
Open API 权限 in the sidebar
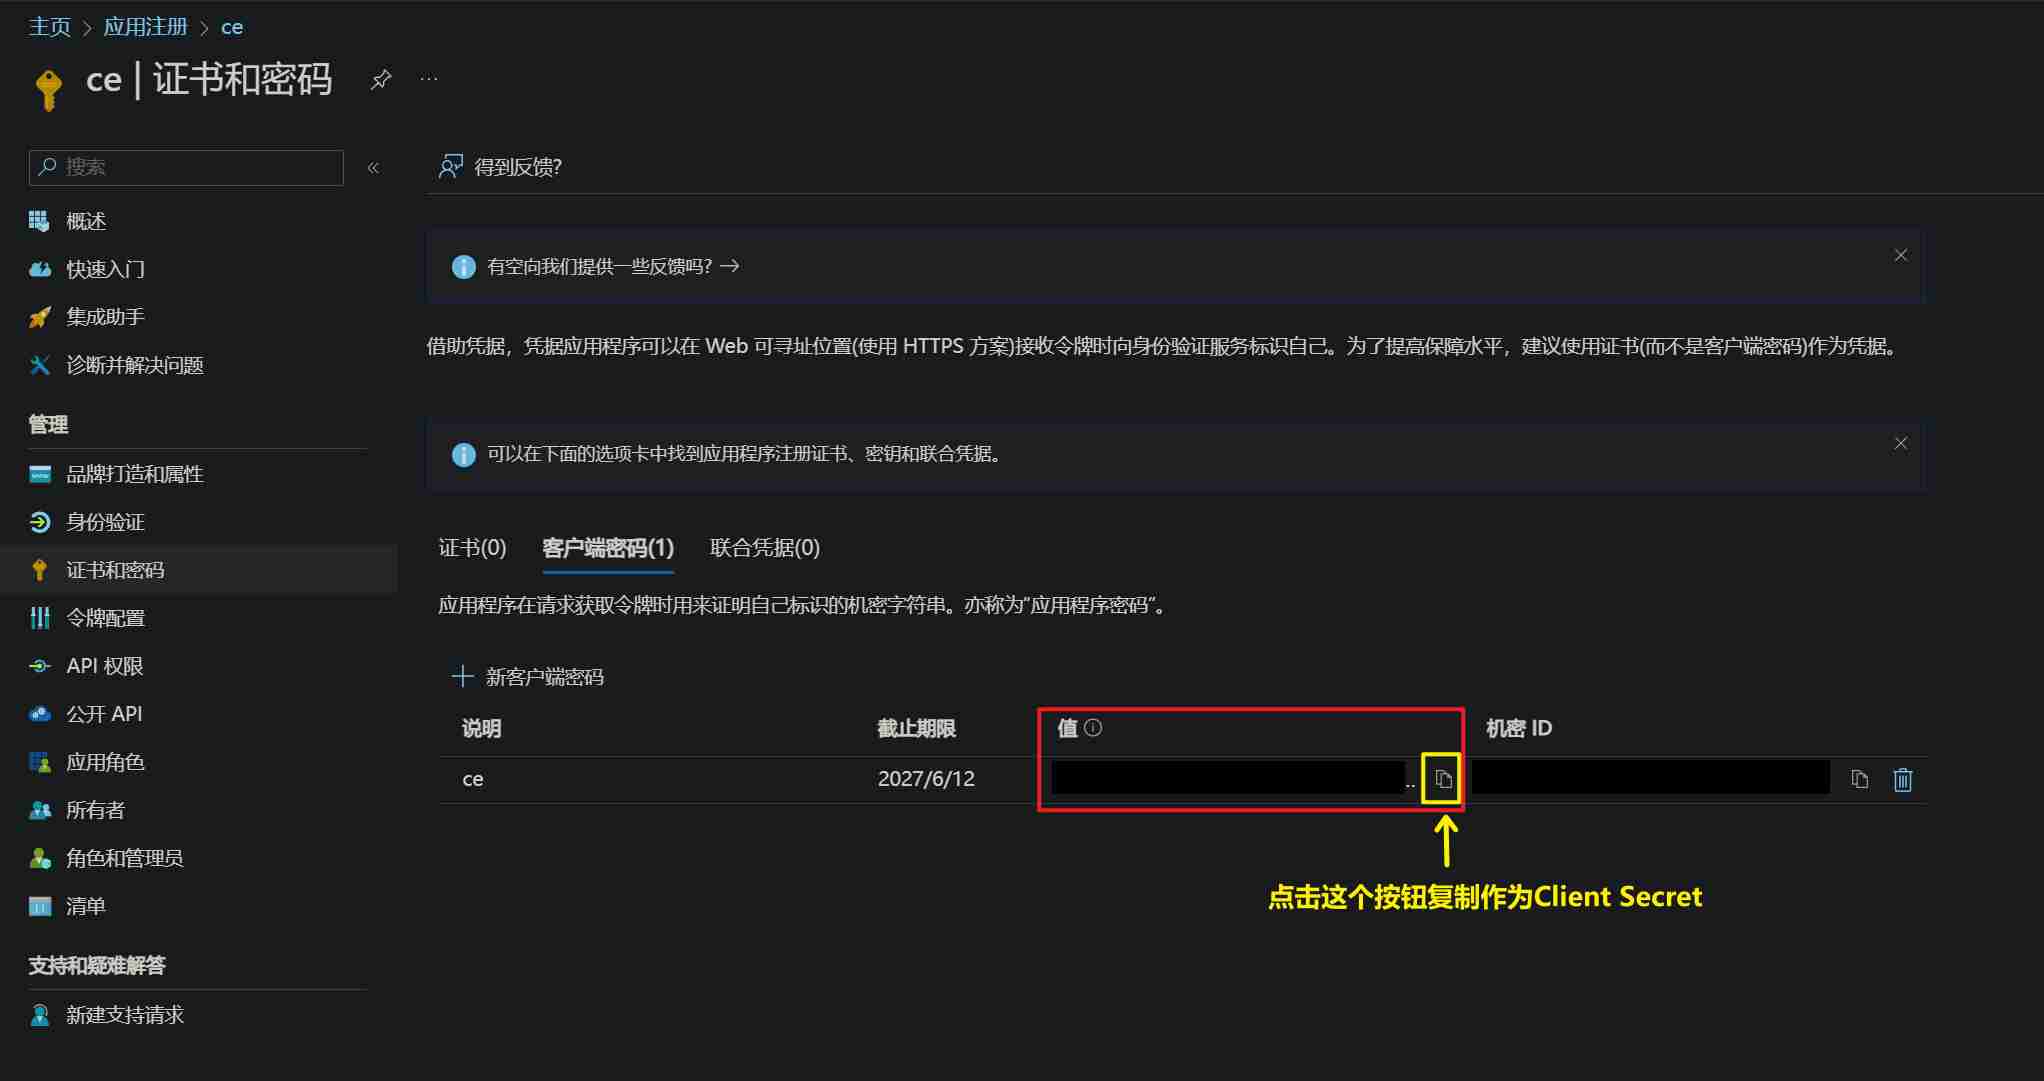104,666
